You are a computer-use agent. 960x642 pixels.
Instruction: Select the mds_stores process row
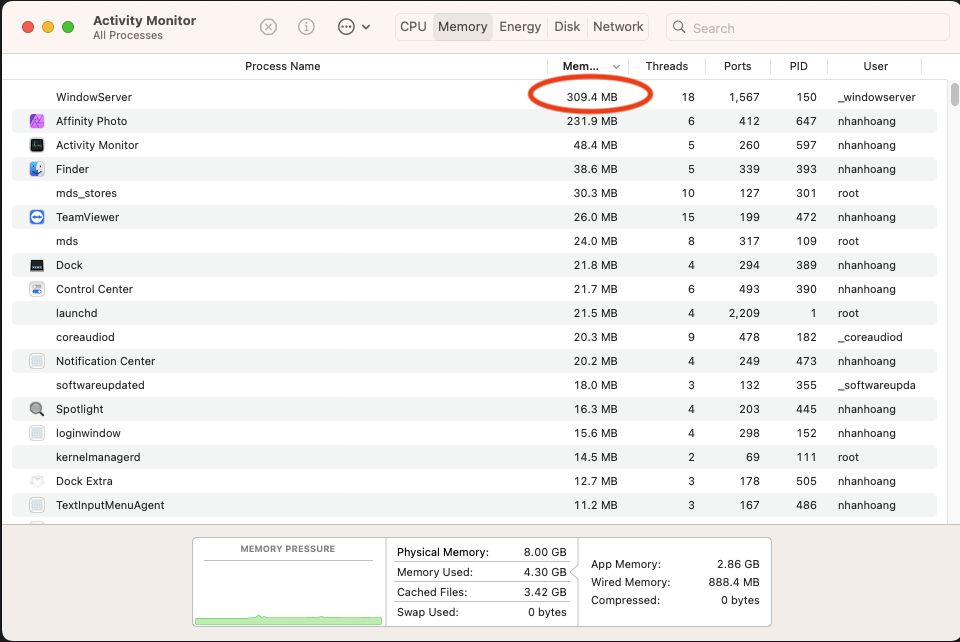[474, 193]
